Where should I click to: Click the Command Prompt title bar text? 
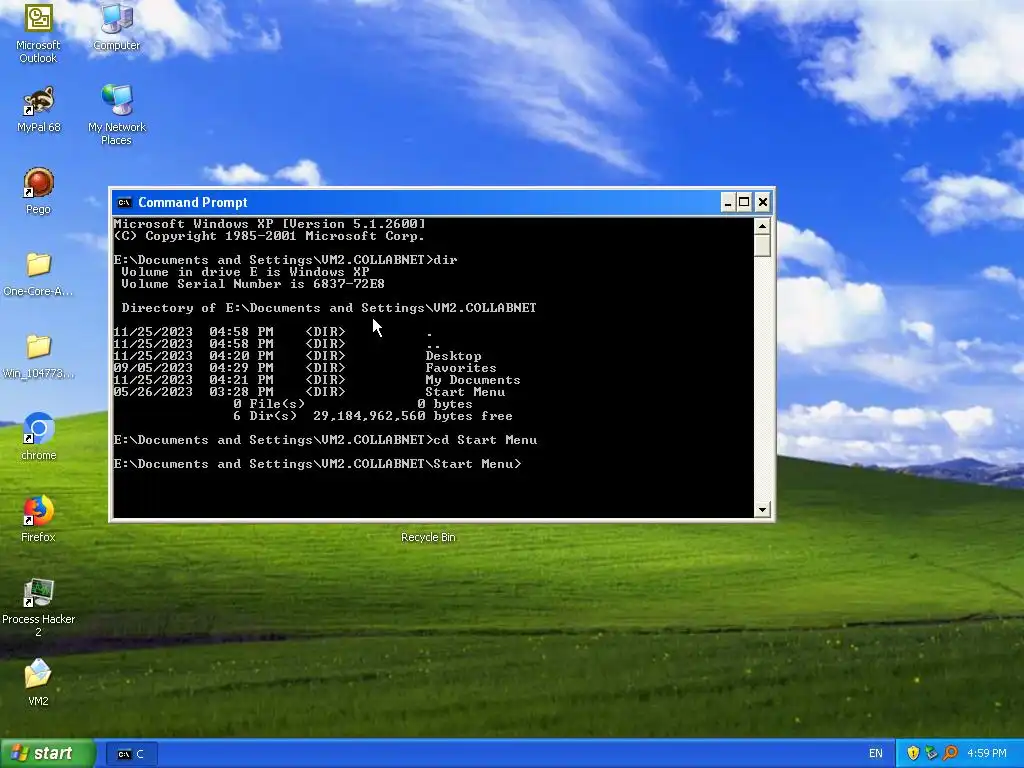click(193, 202)
